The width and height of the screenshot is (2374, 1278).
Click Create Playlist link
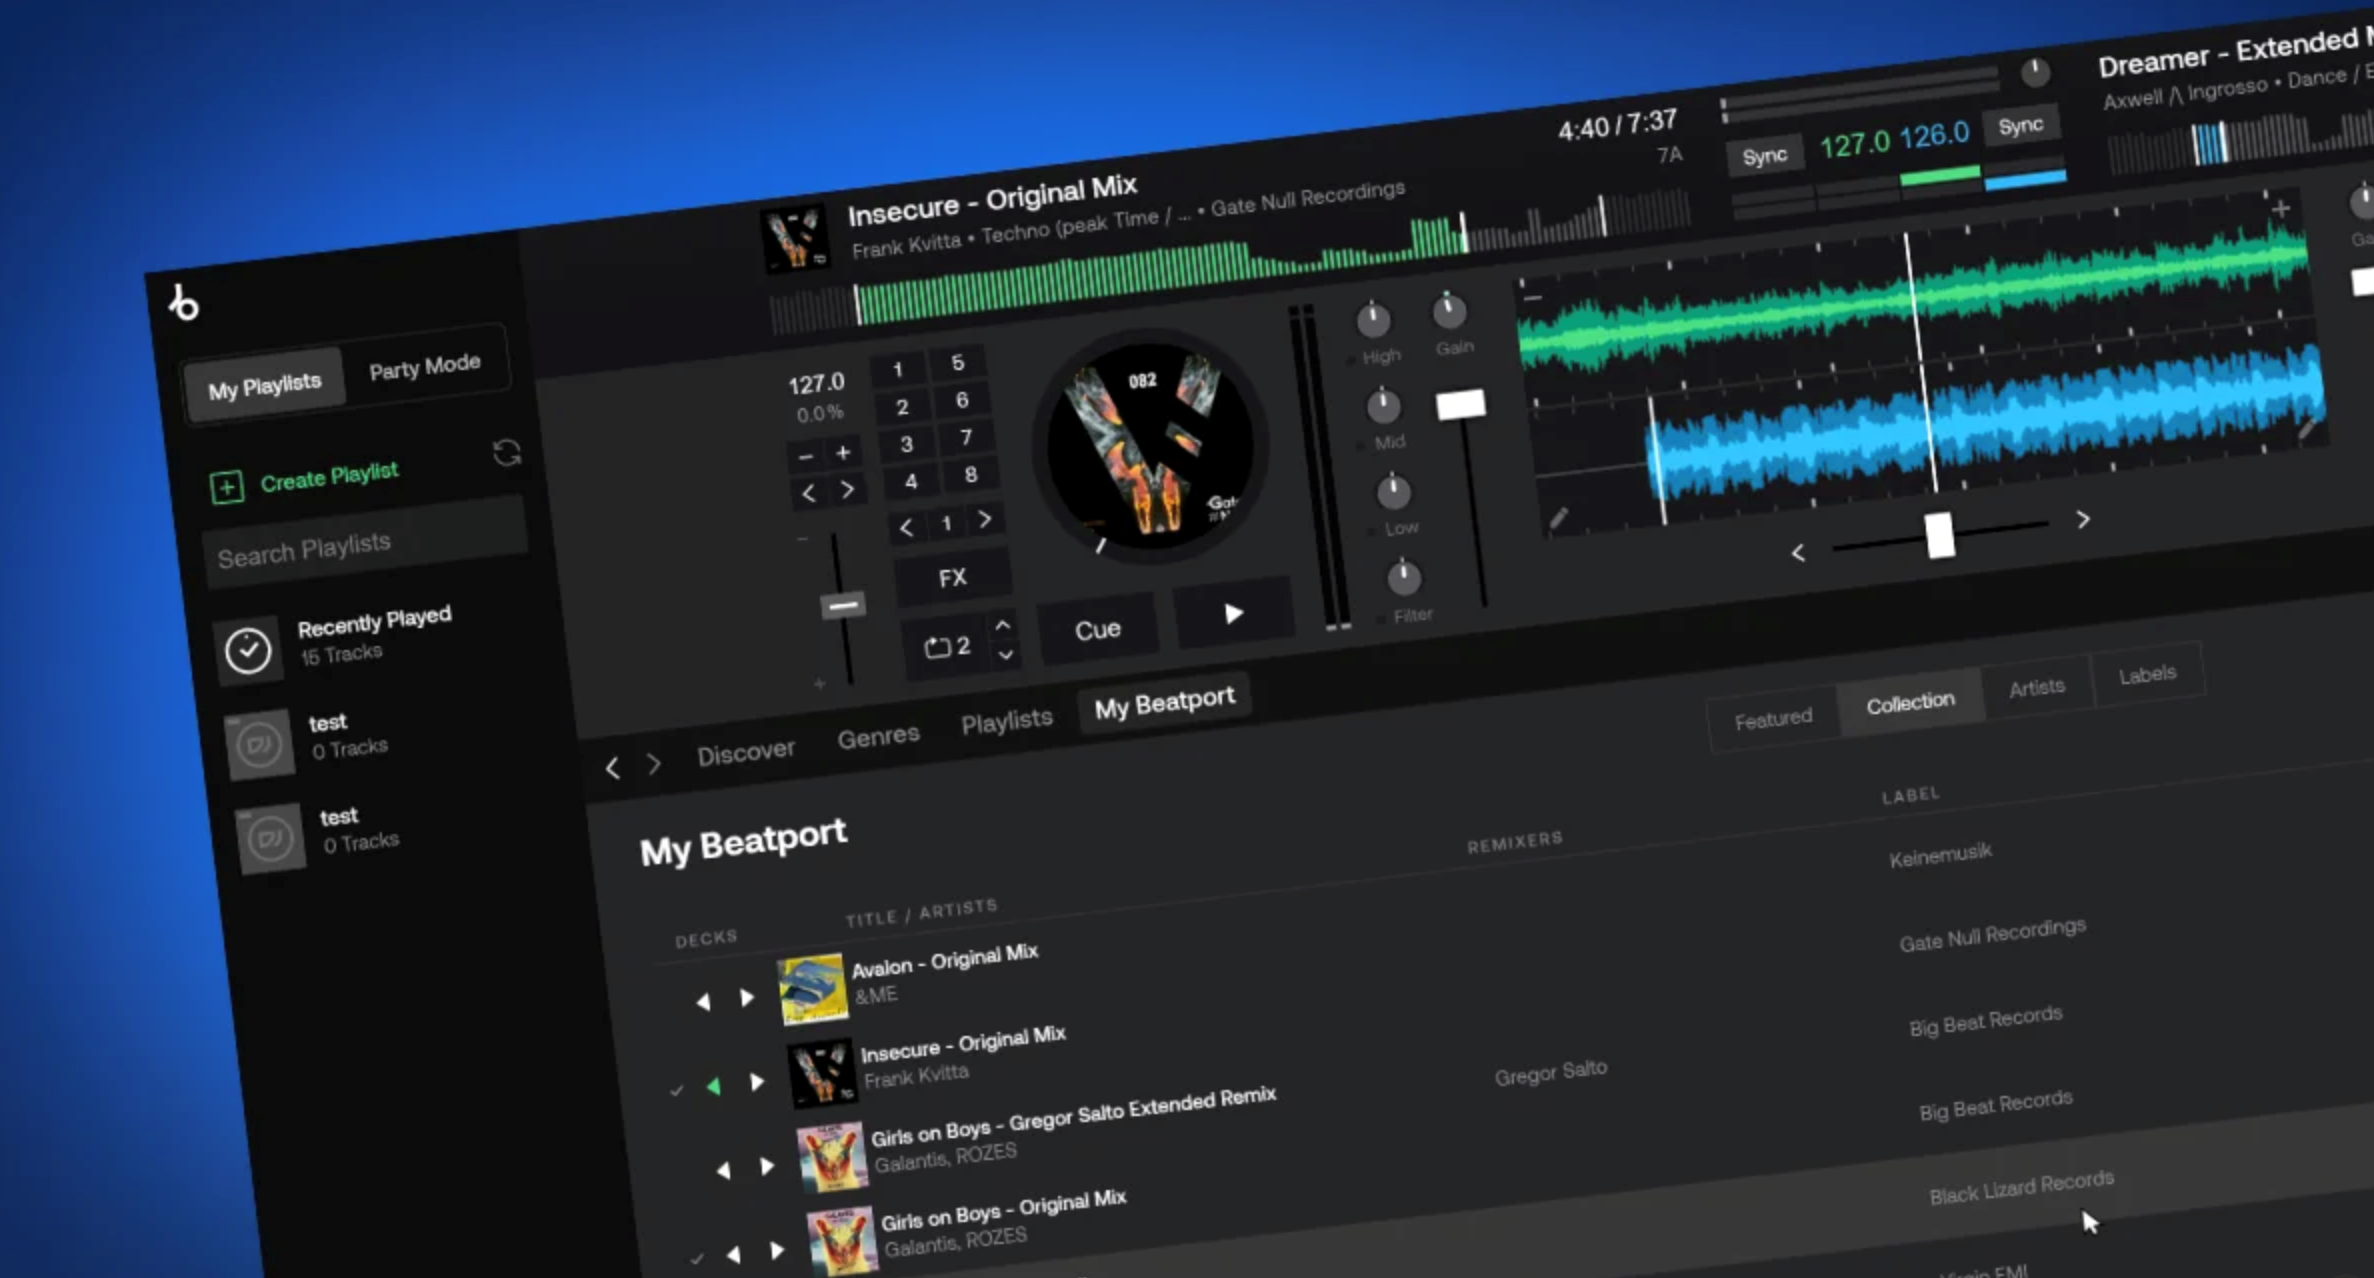tap(329, 475)
